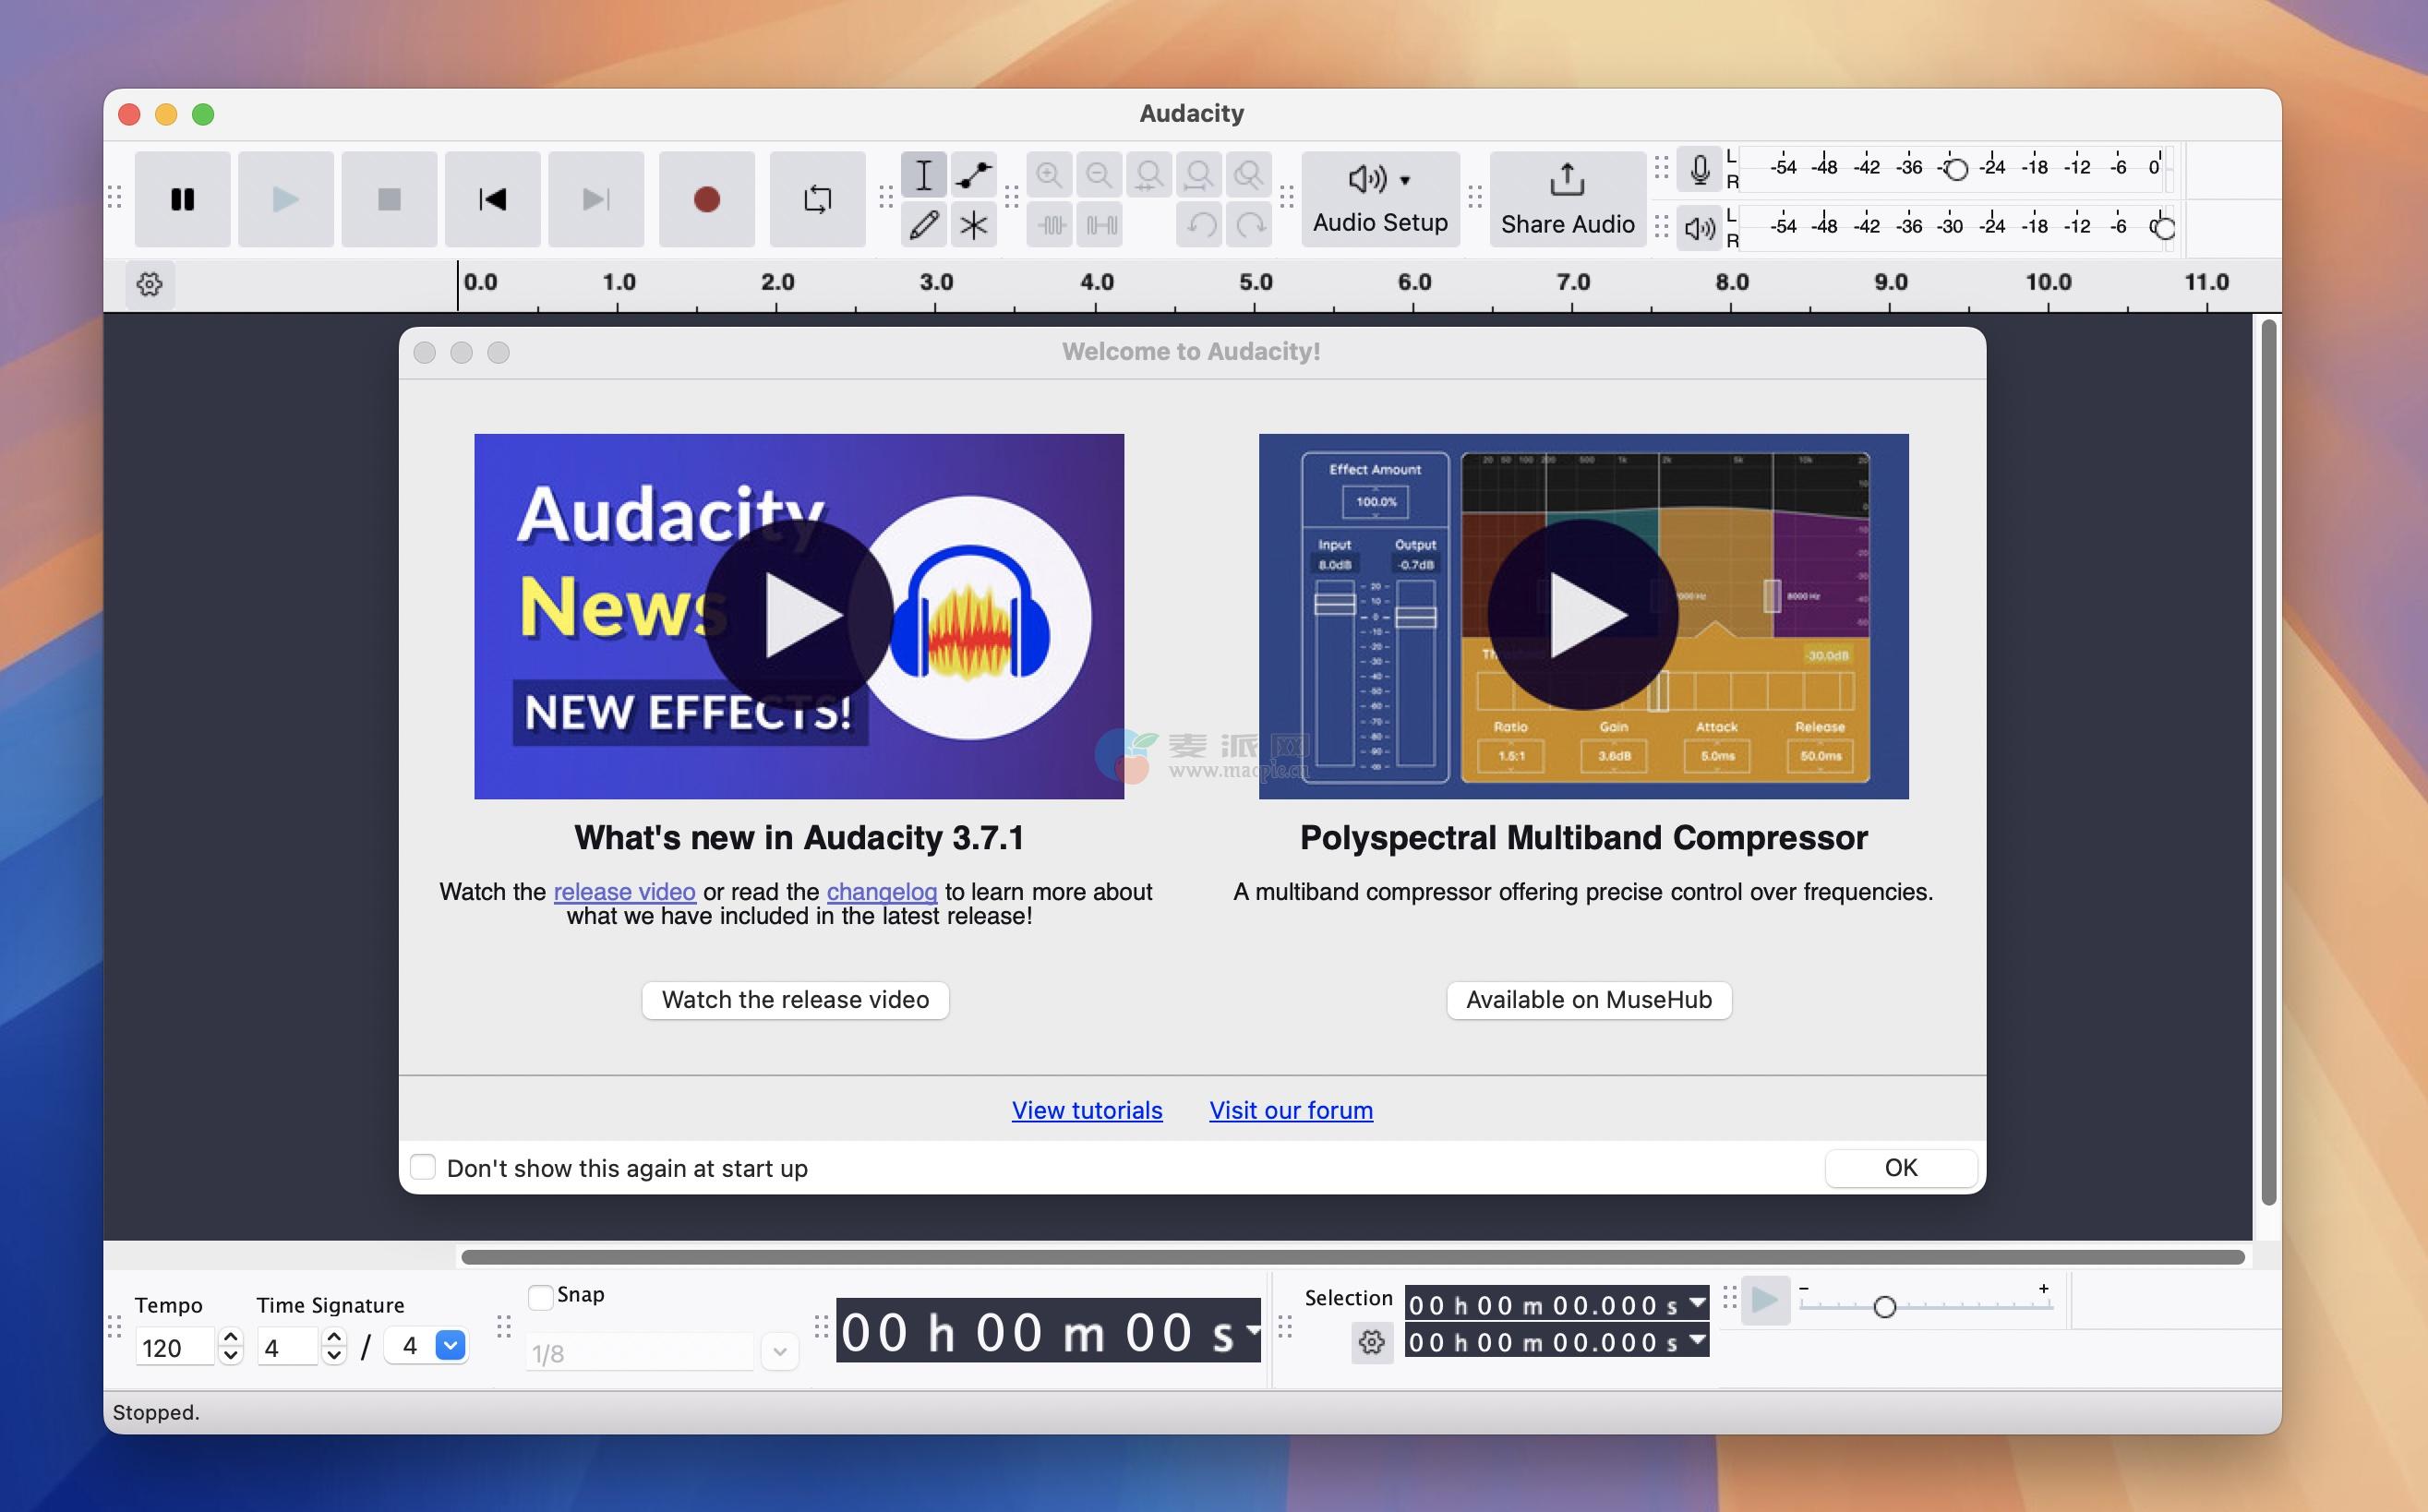Click the Zoom Toggle icon
This screenshot has width=2428, height=1512.
pos(1249,175)
